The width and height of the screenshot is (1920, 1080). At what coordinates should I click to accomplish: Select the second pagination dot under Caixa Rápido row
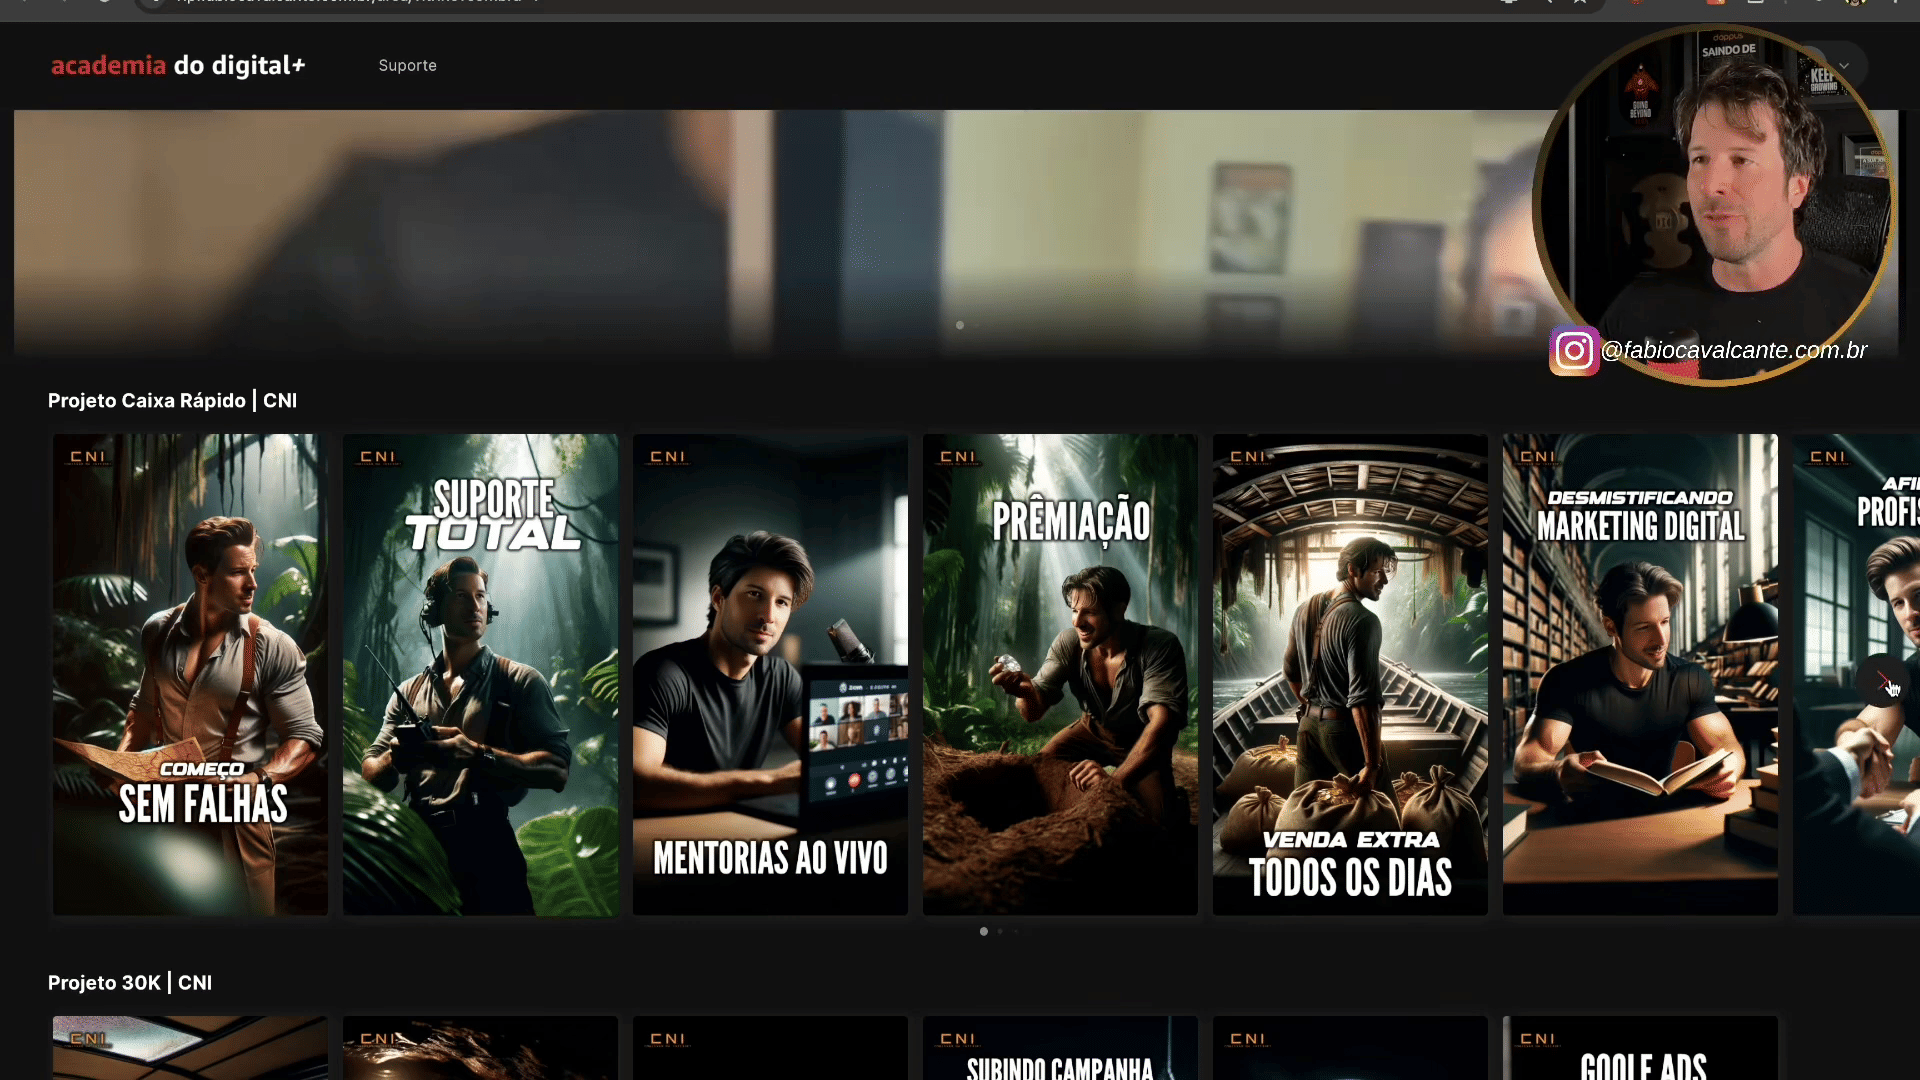pos(1000,931)
